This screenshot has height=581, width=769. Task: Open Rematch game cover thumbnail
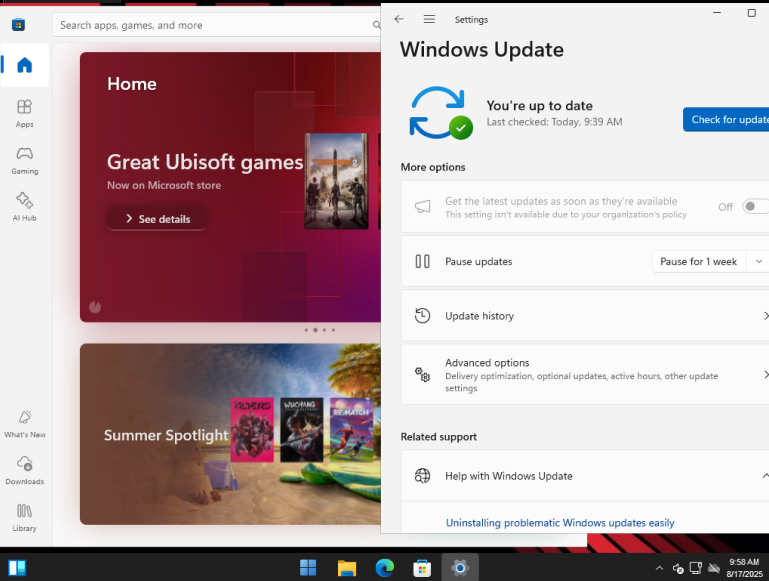click(352, 430)
